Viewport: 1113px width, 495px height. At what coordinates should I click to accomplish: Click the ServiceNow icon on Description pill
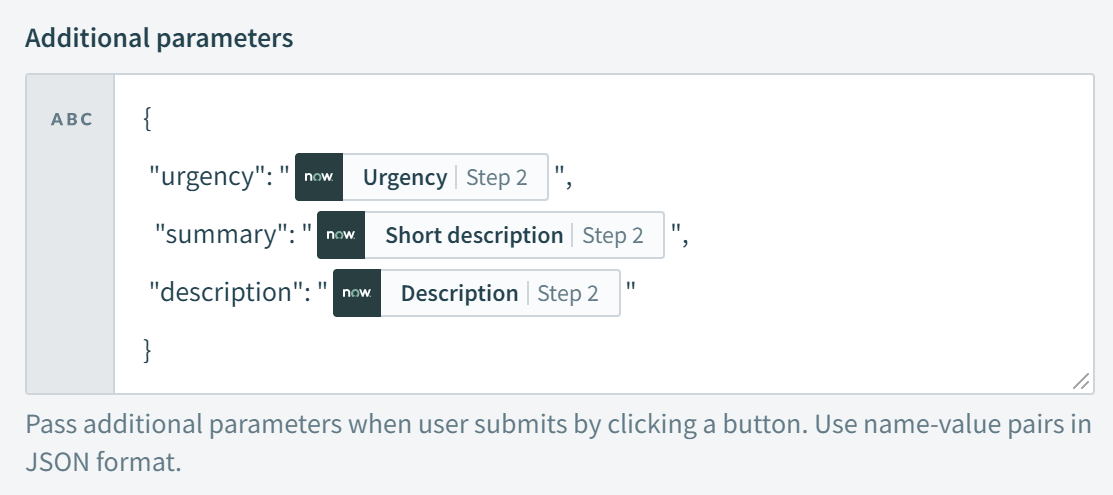point(357,293)
